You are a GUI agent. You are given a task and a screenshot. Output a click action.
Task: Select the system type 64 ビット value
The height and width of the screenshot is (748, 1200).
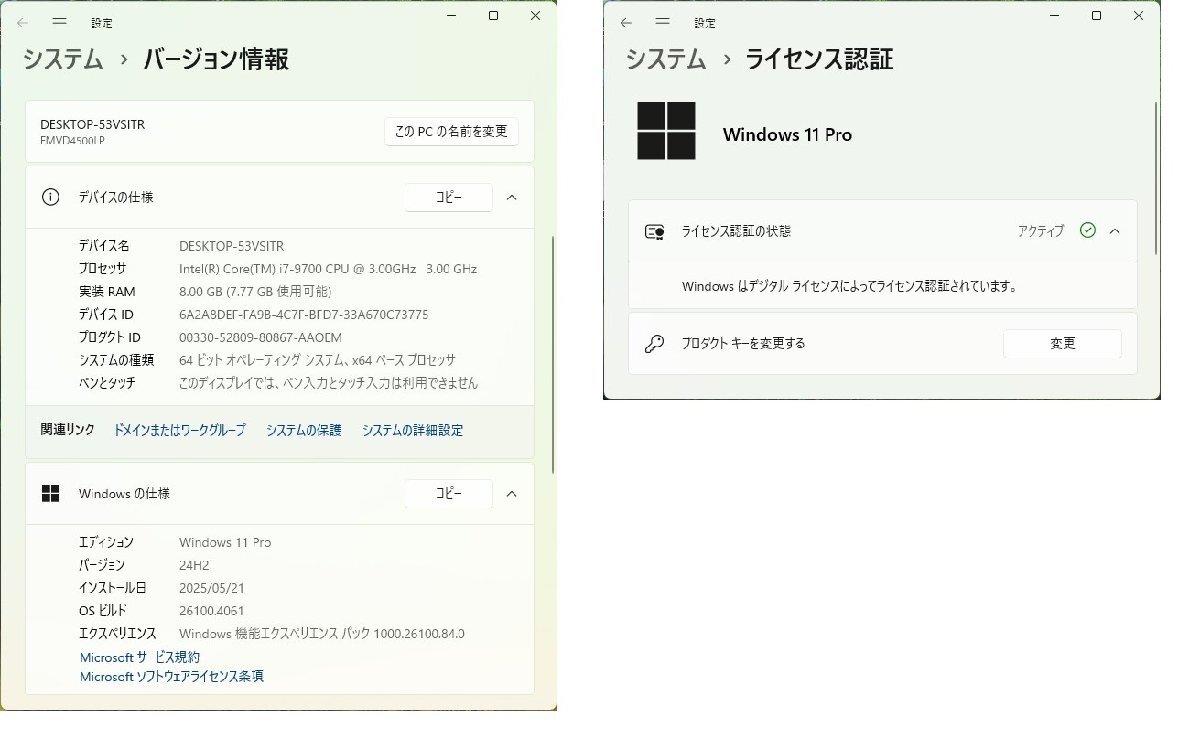pyautogui.click(x=317, y=360)
